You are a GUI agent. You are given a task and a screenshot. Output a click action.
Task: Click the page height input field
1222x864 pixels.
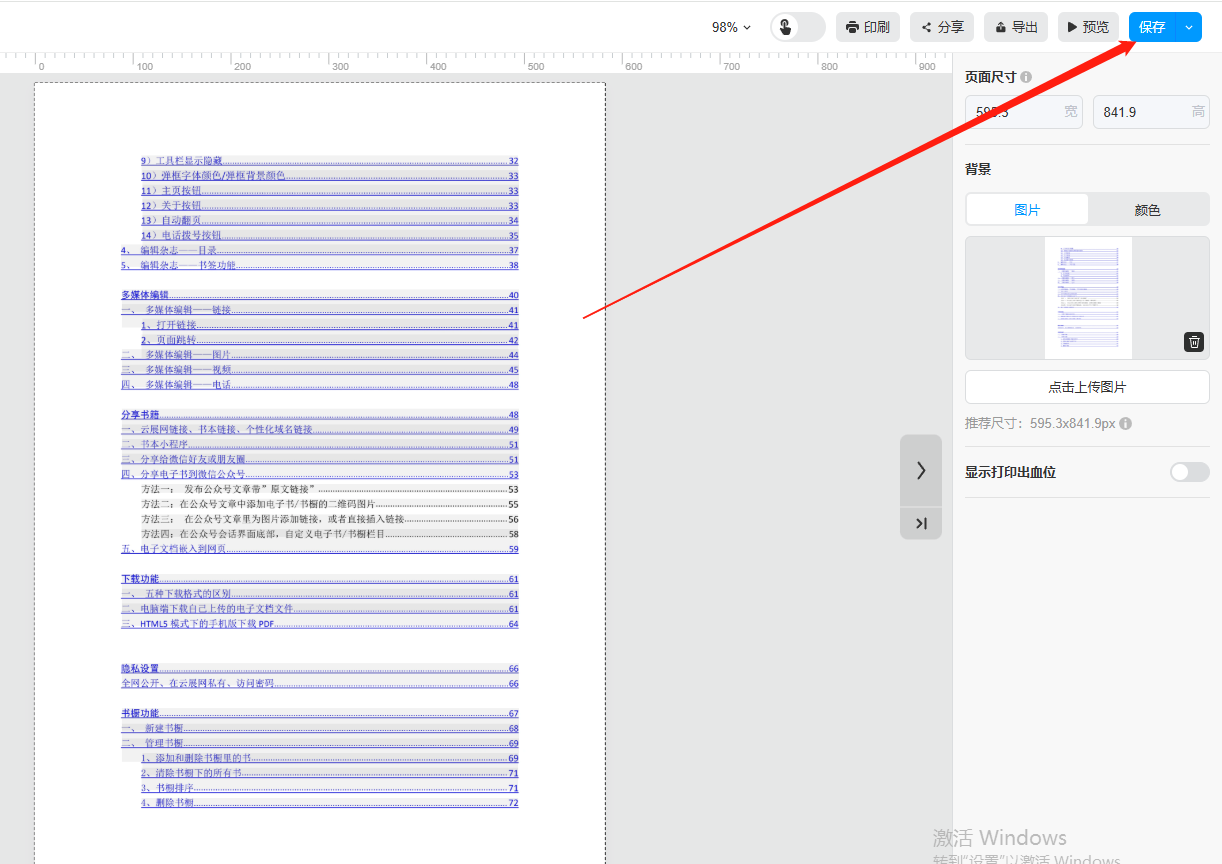pyautogui.click(x=1140, y=112)
